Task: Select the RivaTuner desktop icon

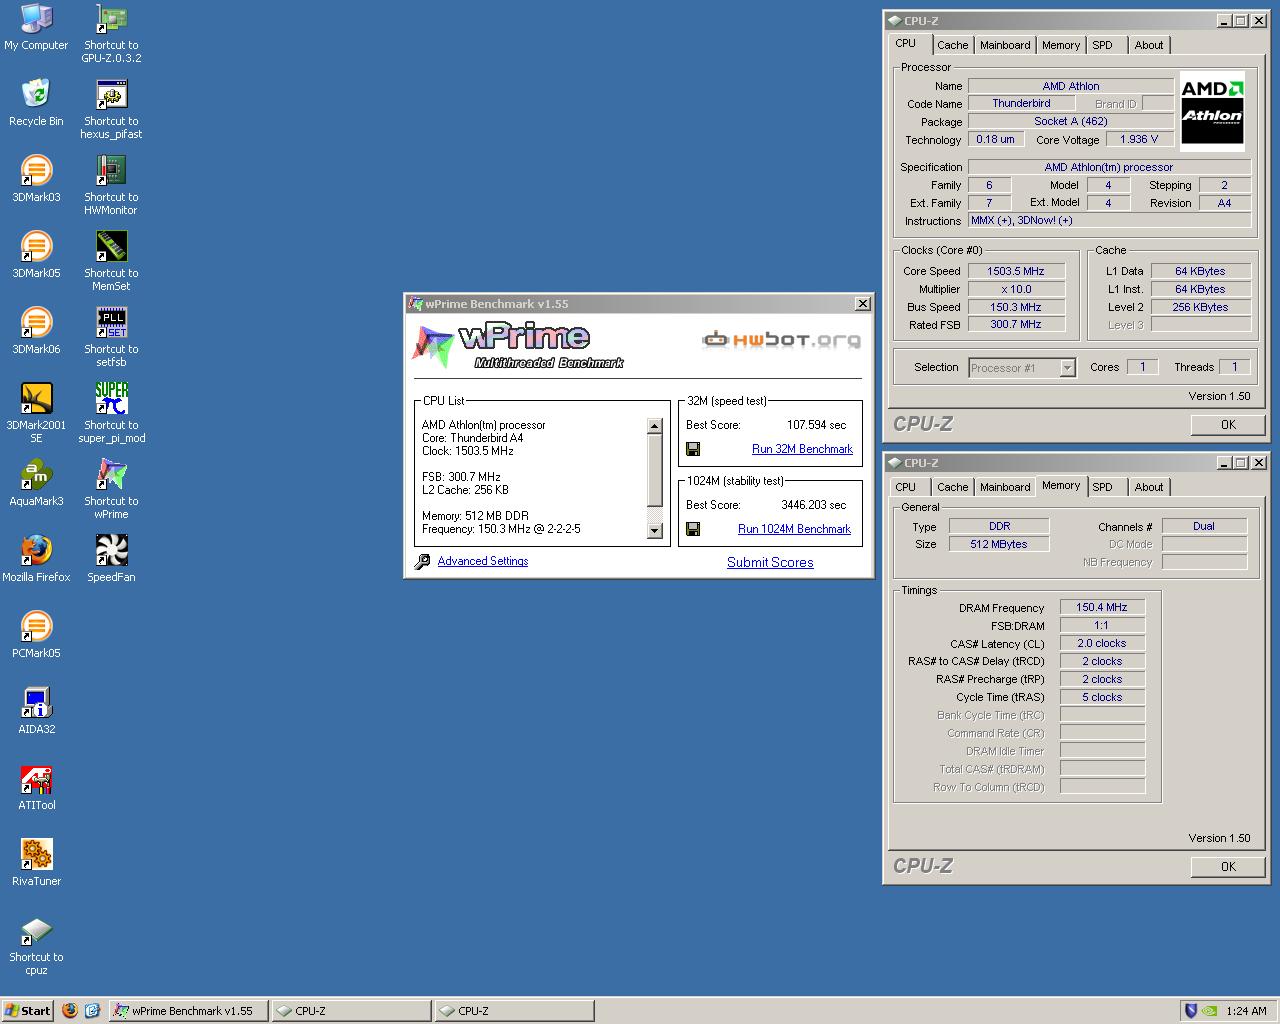Action: click(x=36, y=863)
